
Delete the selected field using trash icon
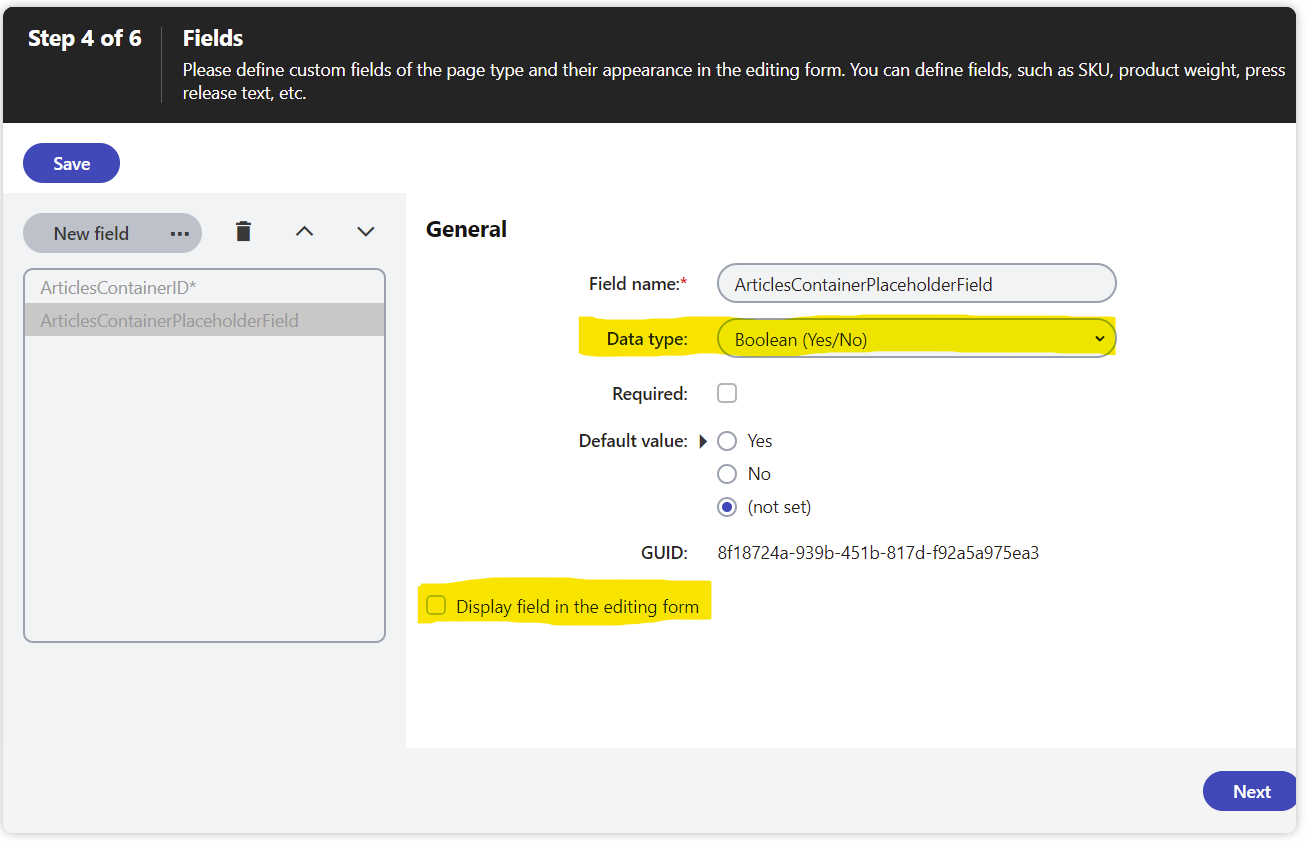(x=243, y=232)
